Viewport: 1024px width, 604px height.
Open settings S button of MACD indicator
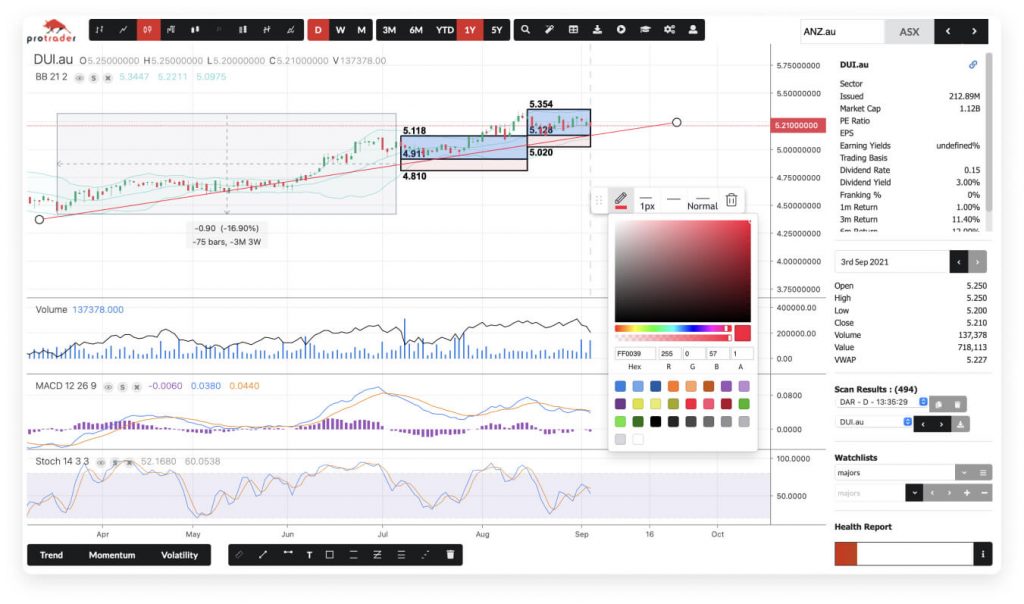pyautogui.click(x=122, y=387)
